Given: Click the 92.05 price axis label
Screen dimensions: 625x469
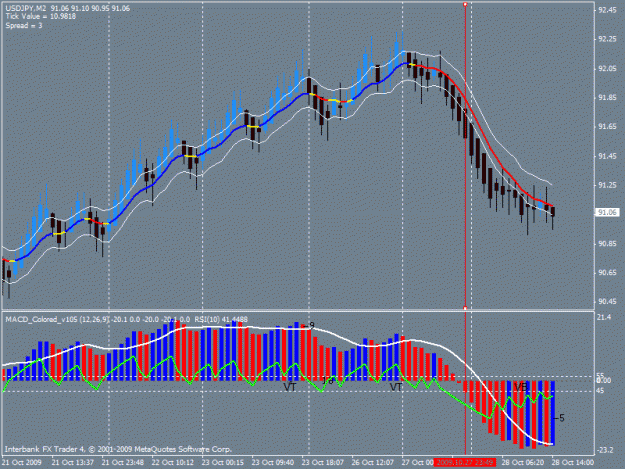Looking at the screenshot, I should (x=607, y=69).
